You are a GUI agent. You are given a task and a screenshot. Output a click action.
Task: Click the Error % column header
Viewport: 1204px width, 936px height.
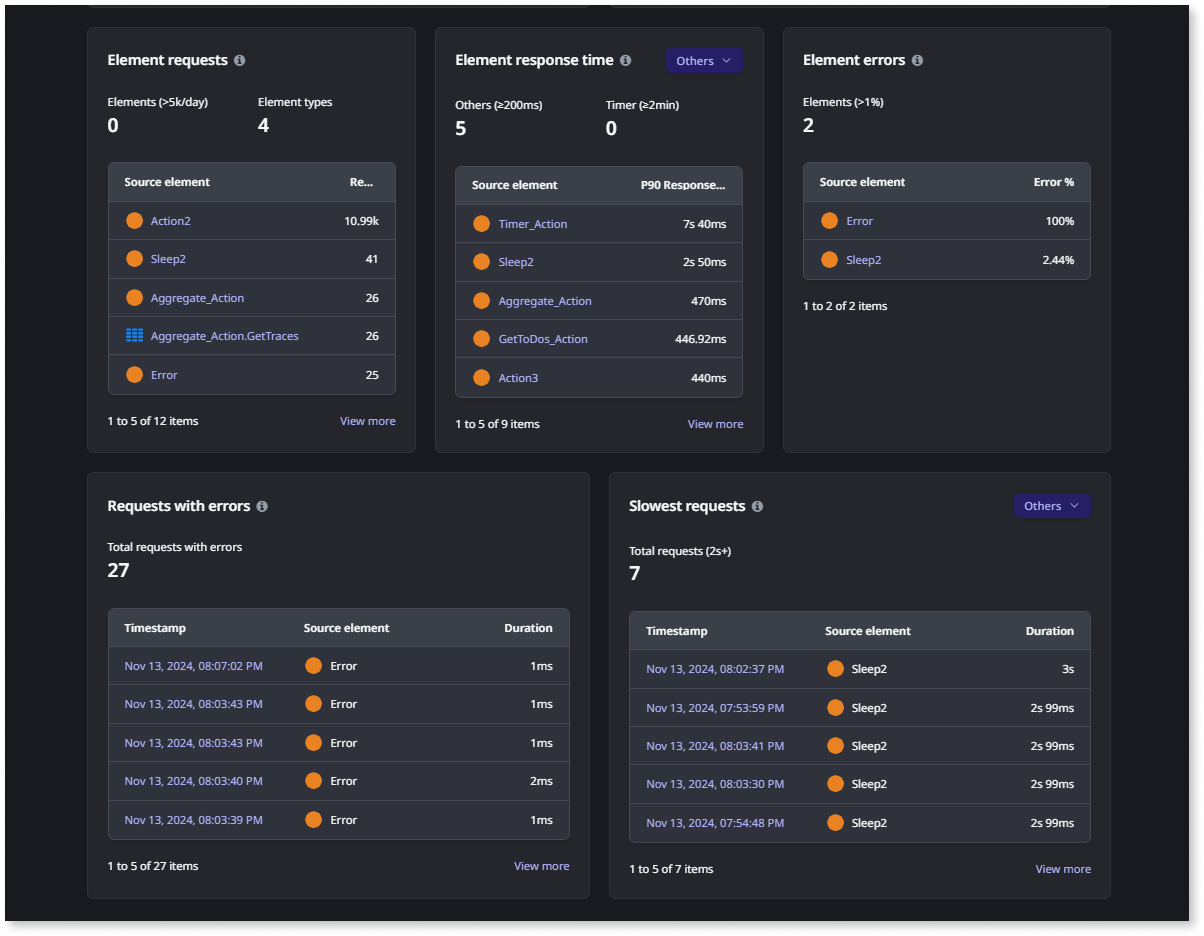[1053, 182]
